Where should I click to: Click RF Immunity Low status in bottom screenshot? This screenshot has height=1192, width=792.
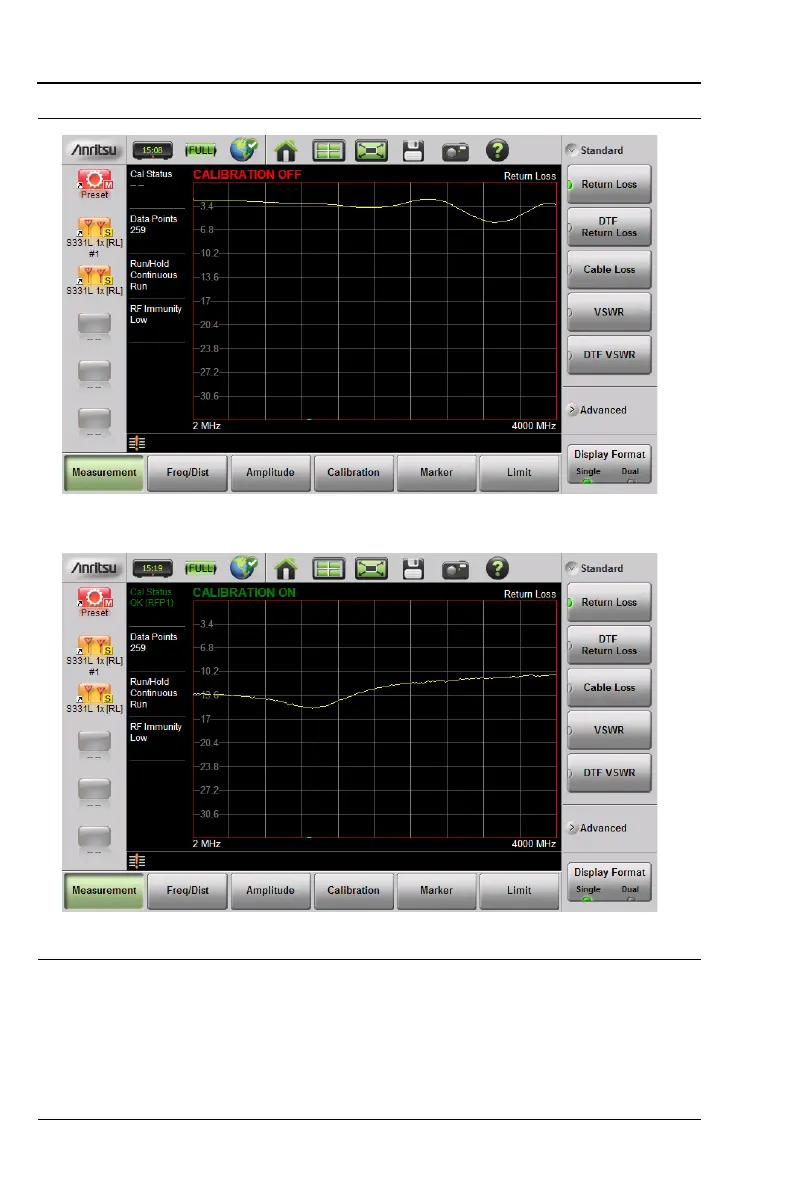click(156, 732)
